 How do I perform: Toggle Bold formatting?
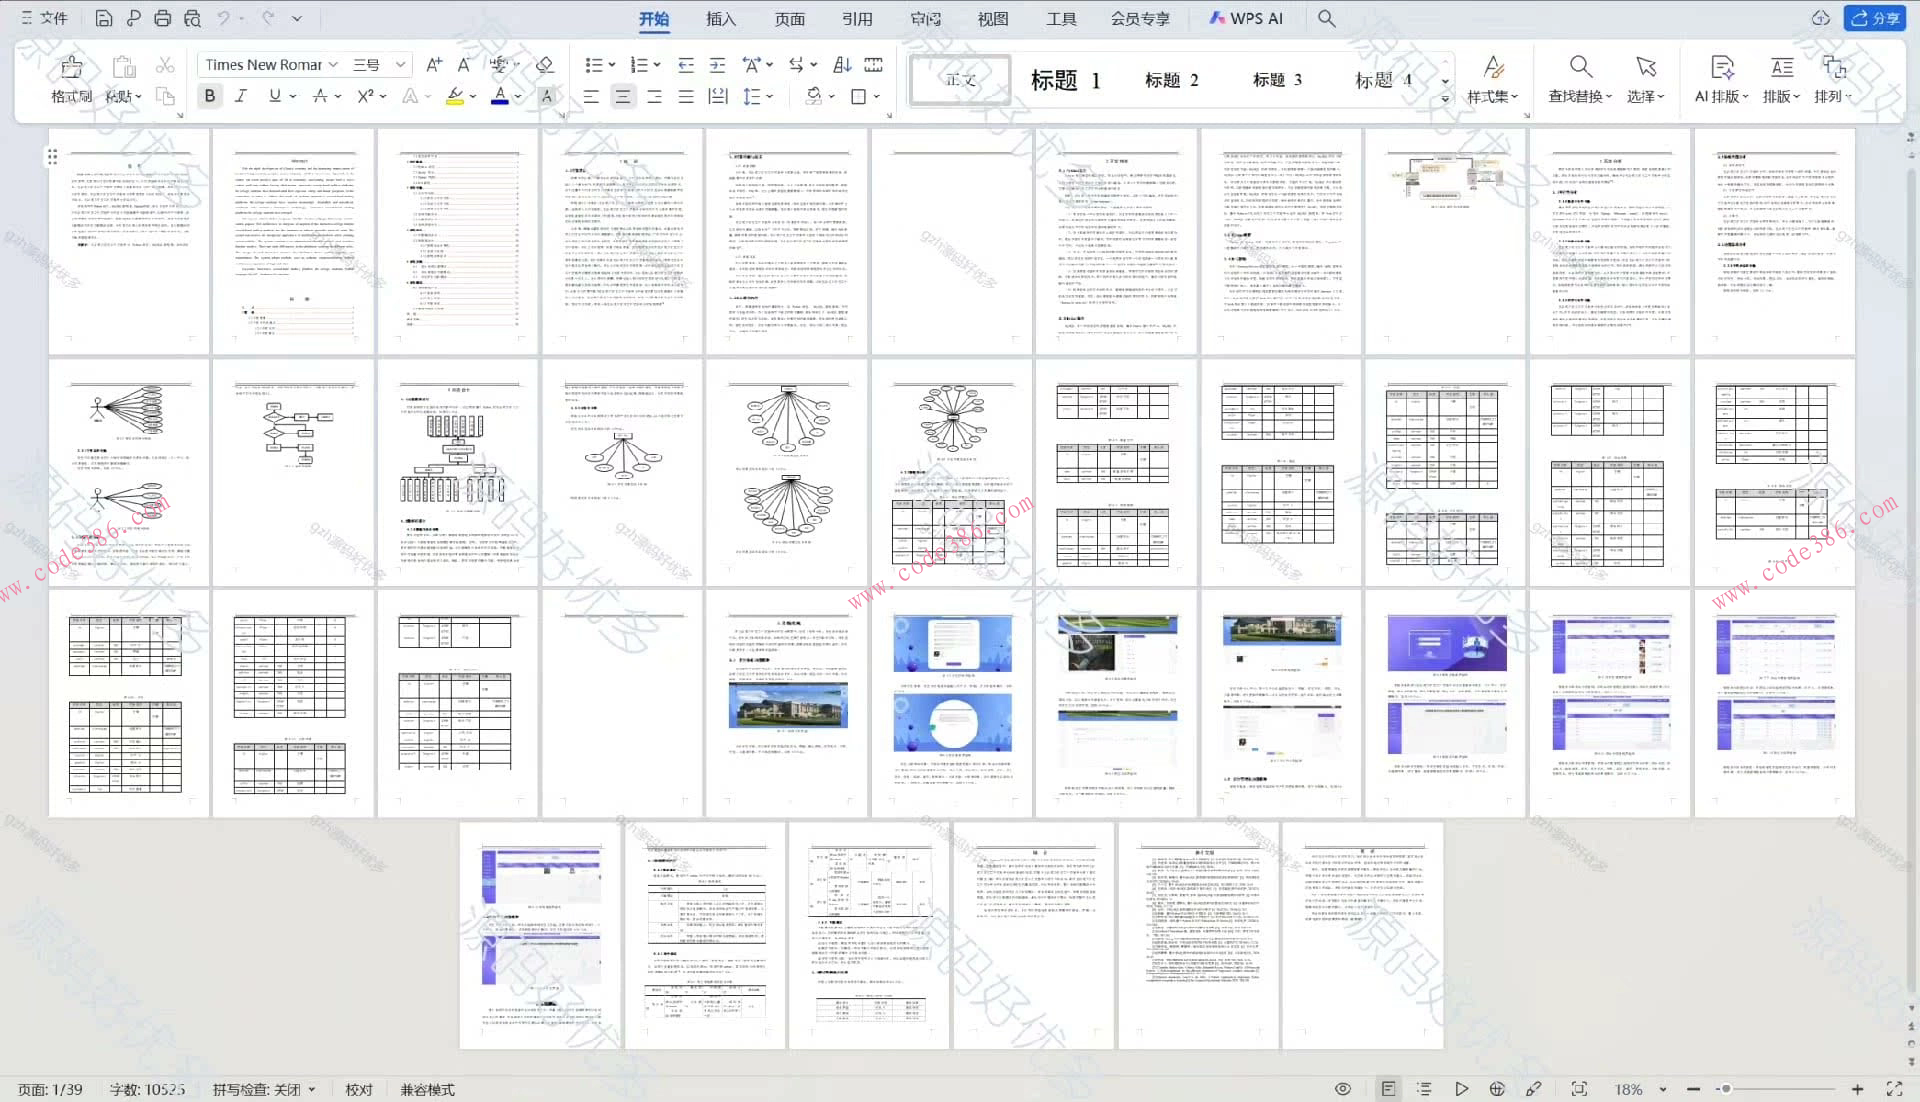point(209,96)
